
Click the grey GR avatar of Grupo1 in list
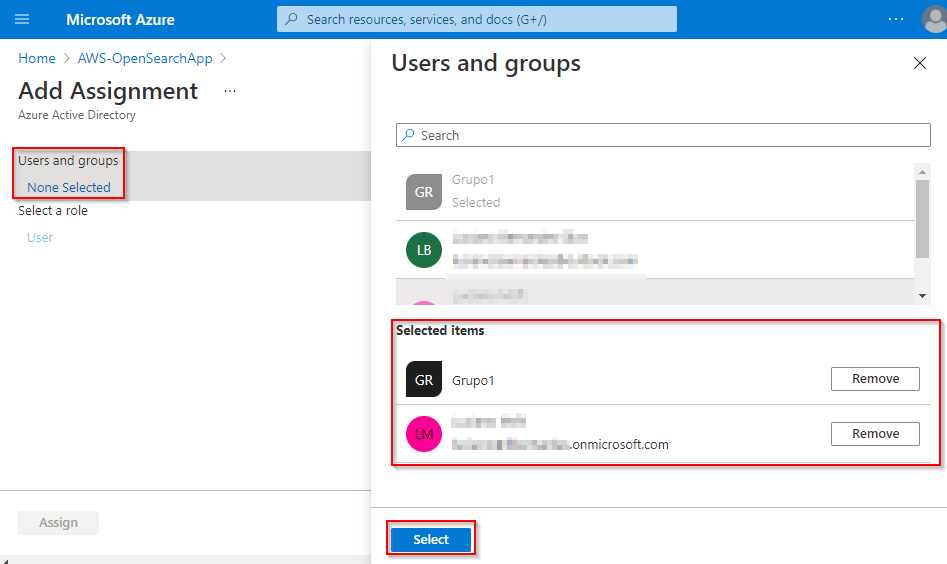click(424, 192)
